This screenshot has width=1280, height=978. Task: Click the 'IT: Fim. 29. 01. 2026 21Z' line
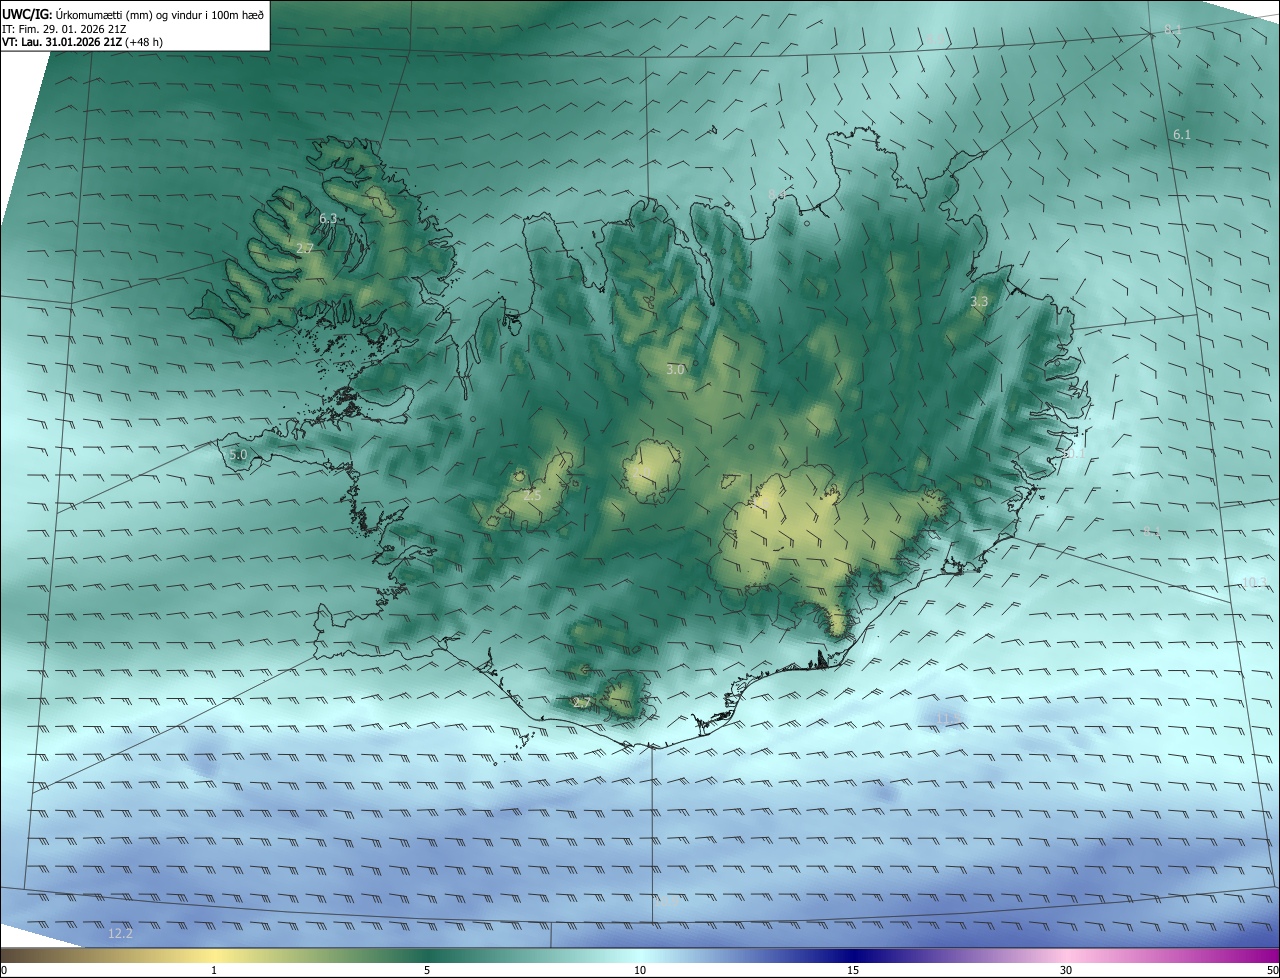pos(64,29)
